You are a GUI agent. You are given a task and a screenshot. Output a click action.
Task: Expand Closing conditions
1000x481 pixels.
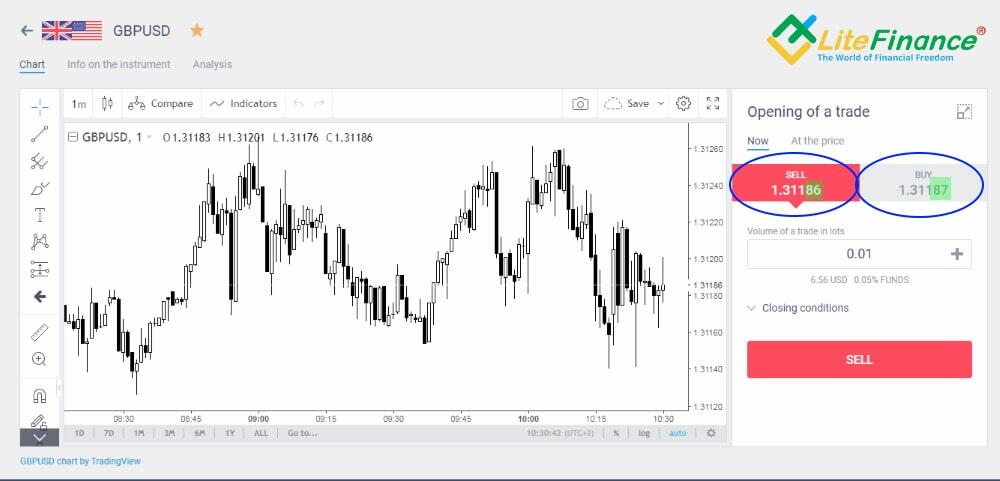798,308
